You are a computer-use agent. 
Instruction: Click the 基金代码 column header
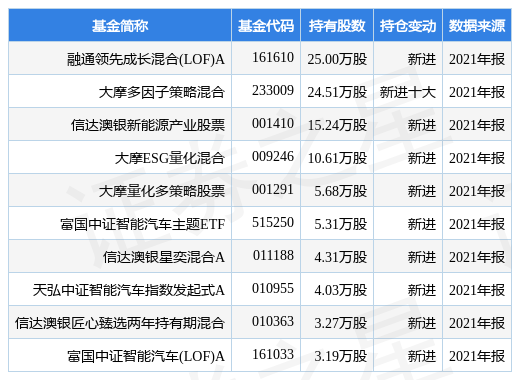[x=266, y=26]
